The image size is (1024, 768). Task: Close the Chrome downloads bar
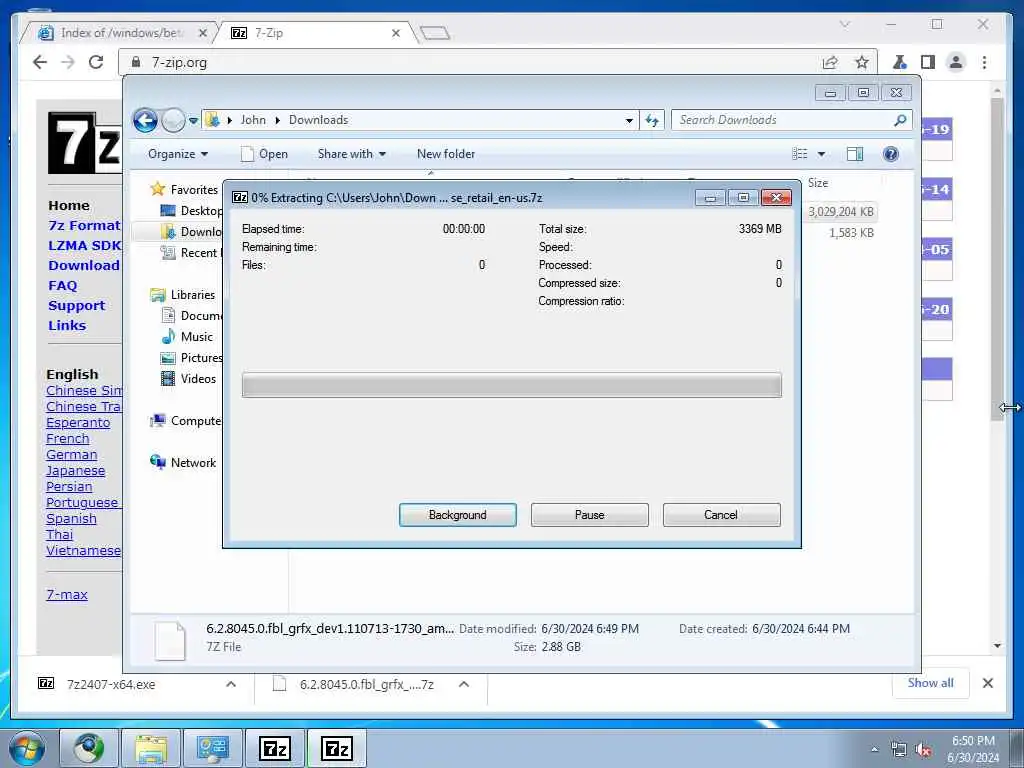coord(987,683)
